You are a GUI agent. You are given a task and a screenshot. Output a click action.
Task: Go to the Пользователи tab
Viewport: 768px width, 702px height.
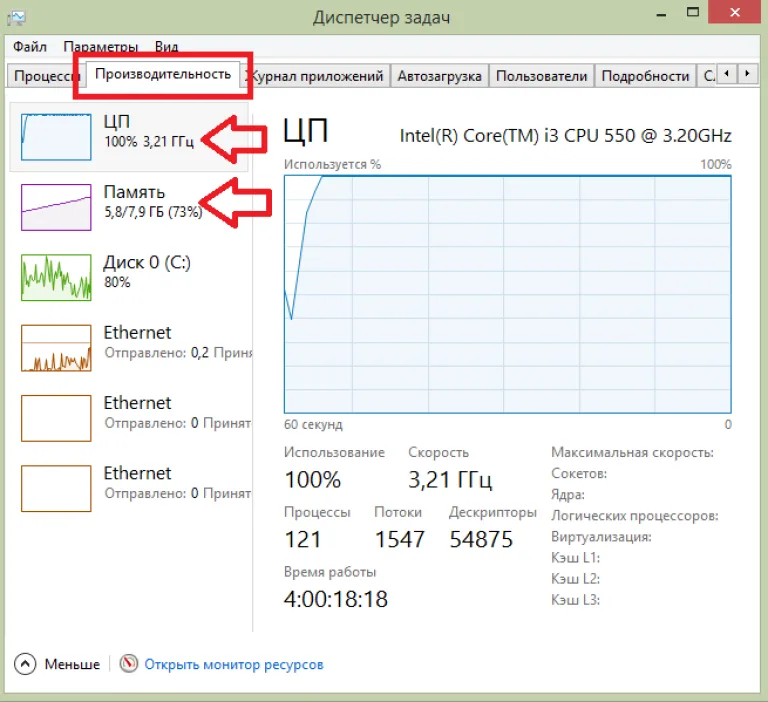pos(541,76)
